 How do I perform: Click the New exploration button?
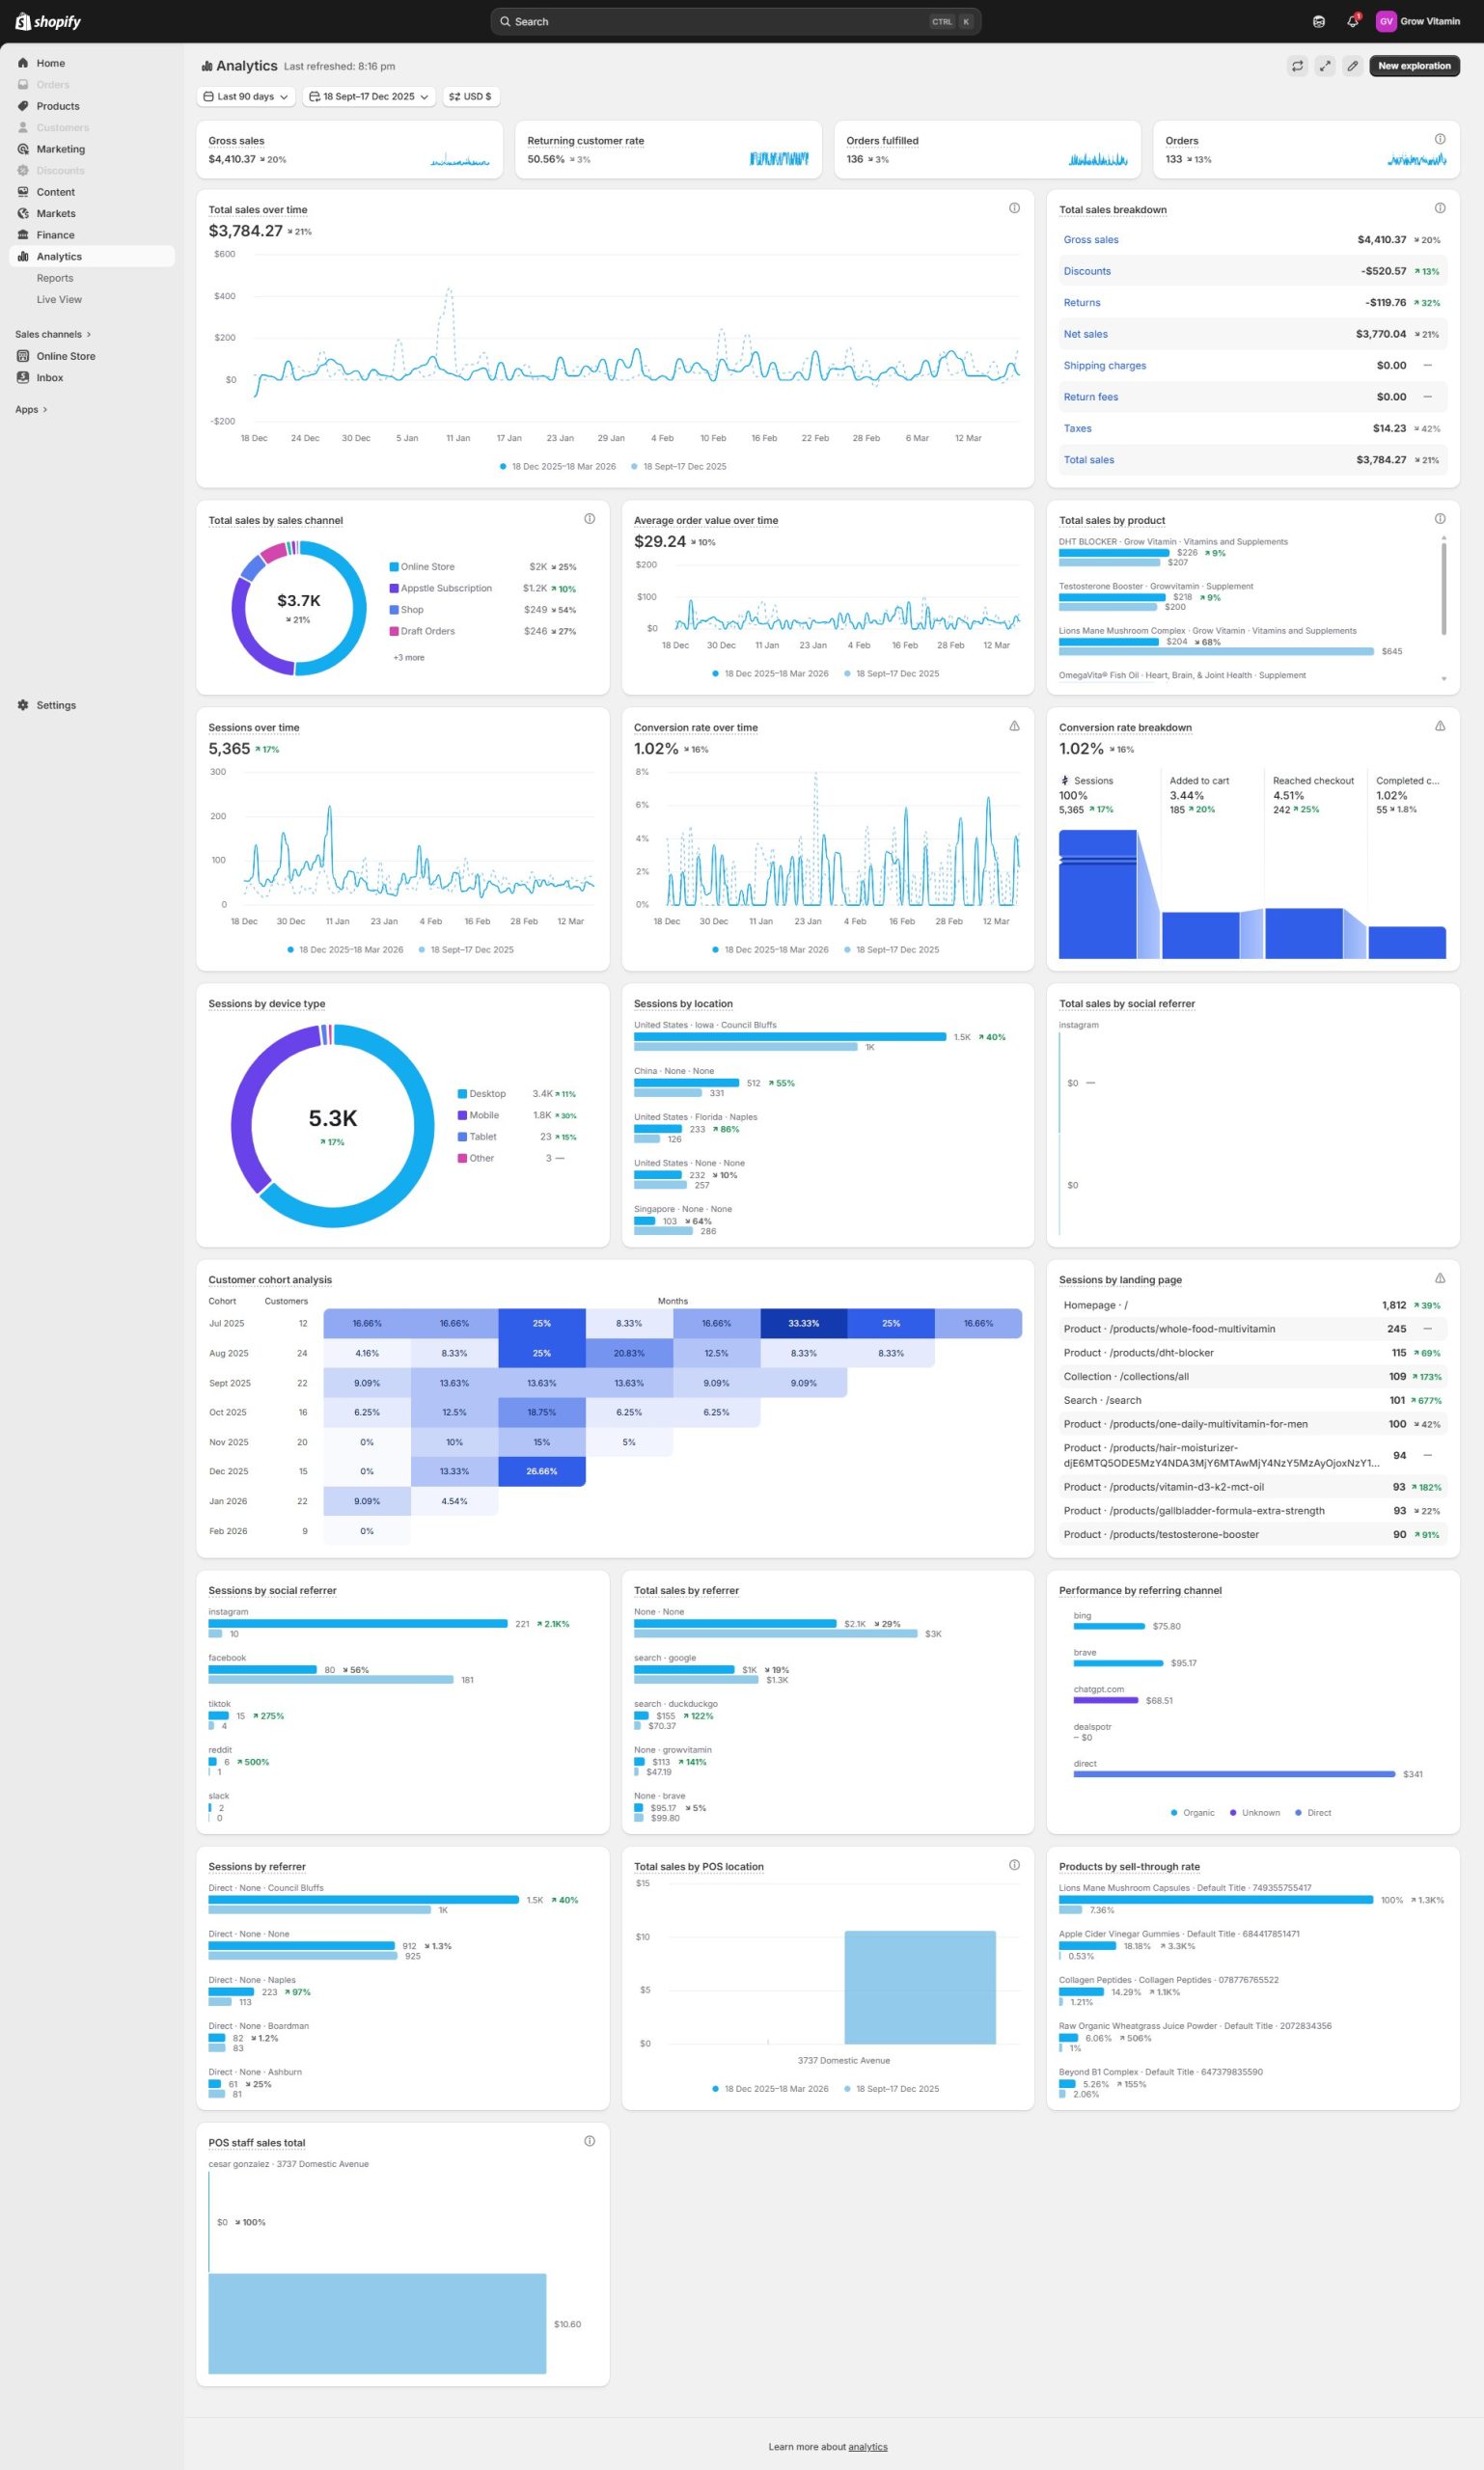point(1413,66)
